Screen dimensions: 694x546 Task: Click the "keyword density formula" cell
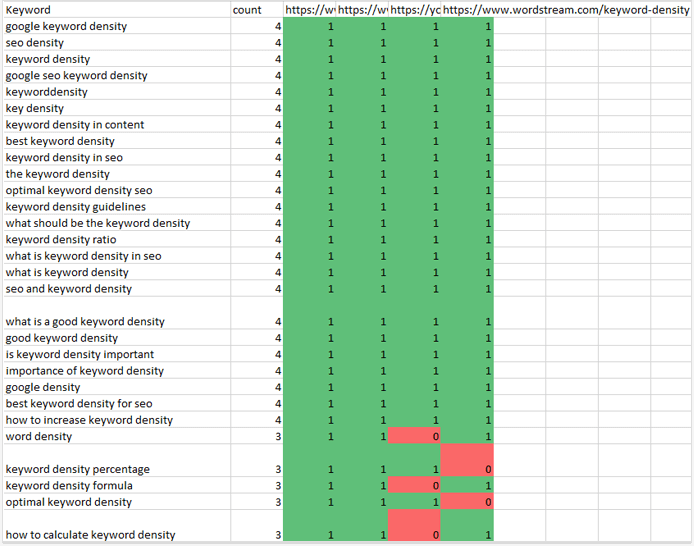point(117,485)
